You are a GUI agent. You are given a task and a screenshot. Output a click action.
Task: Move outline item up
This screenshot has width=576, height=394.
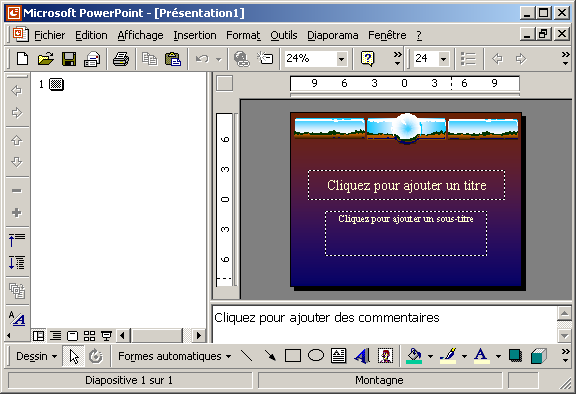click(16, 140)
